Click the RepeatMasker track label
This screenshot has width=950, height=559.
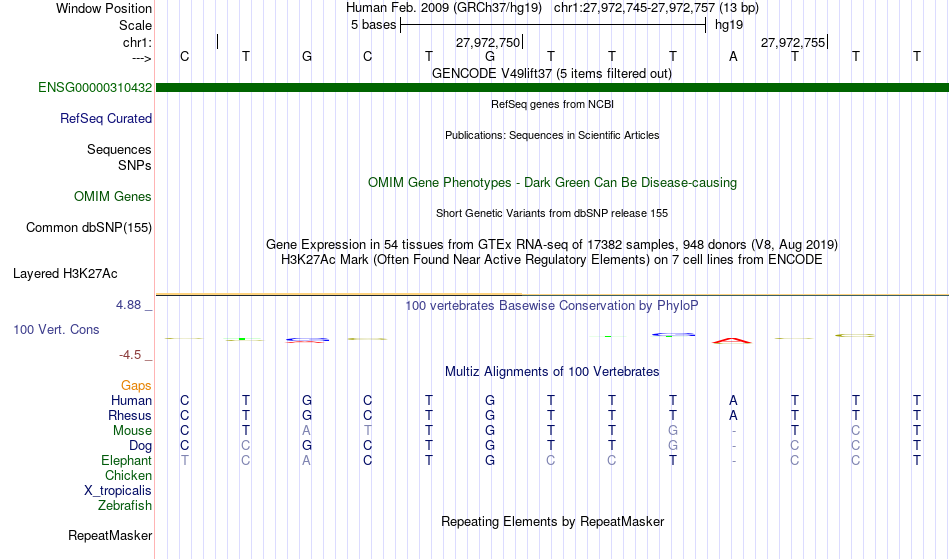(110, 535)
